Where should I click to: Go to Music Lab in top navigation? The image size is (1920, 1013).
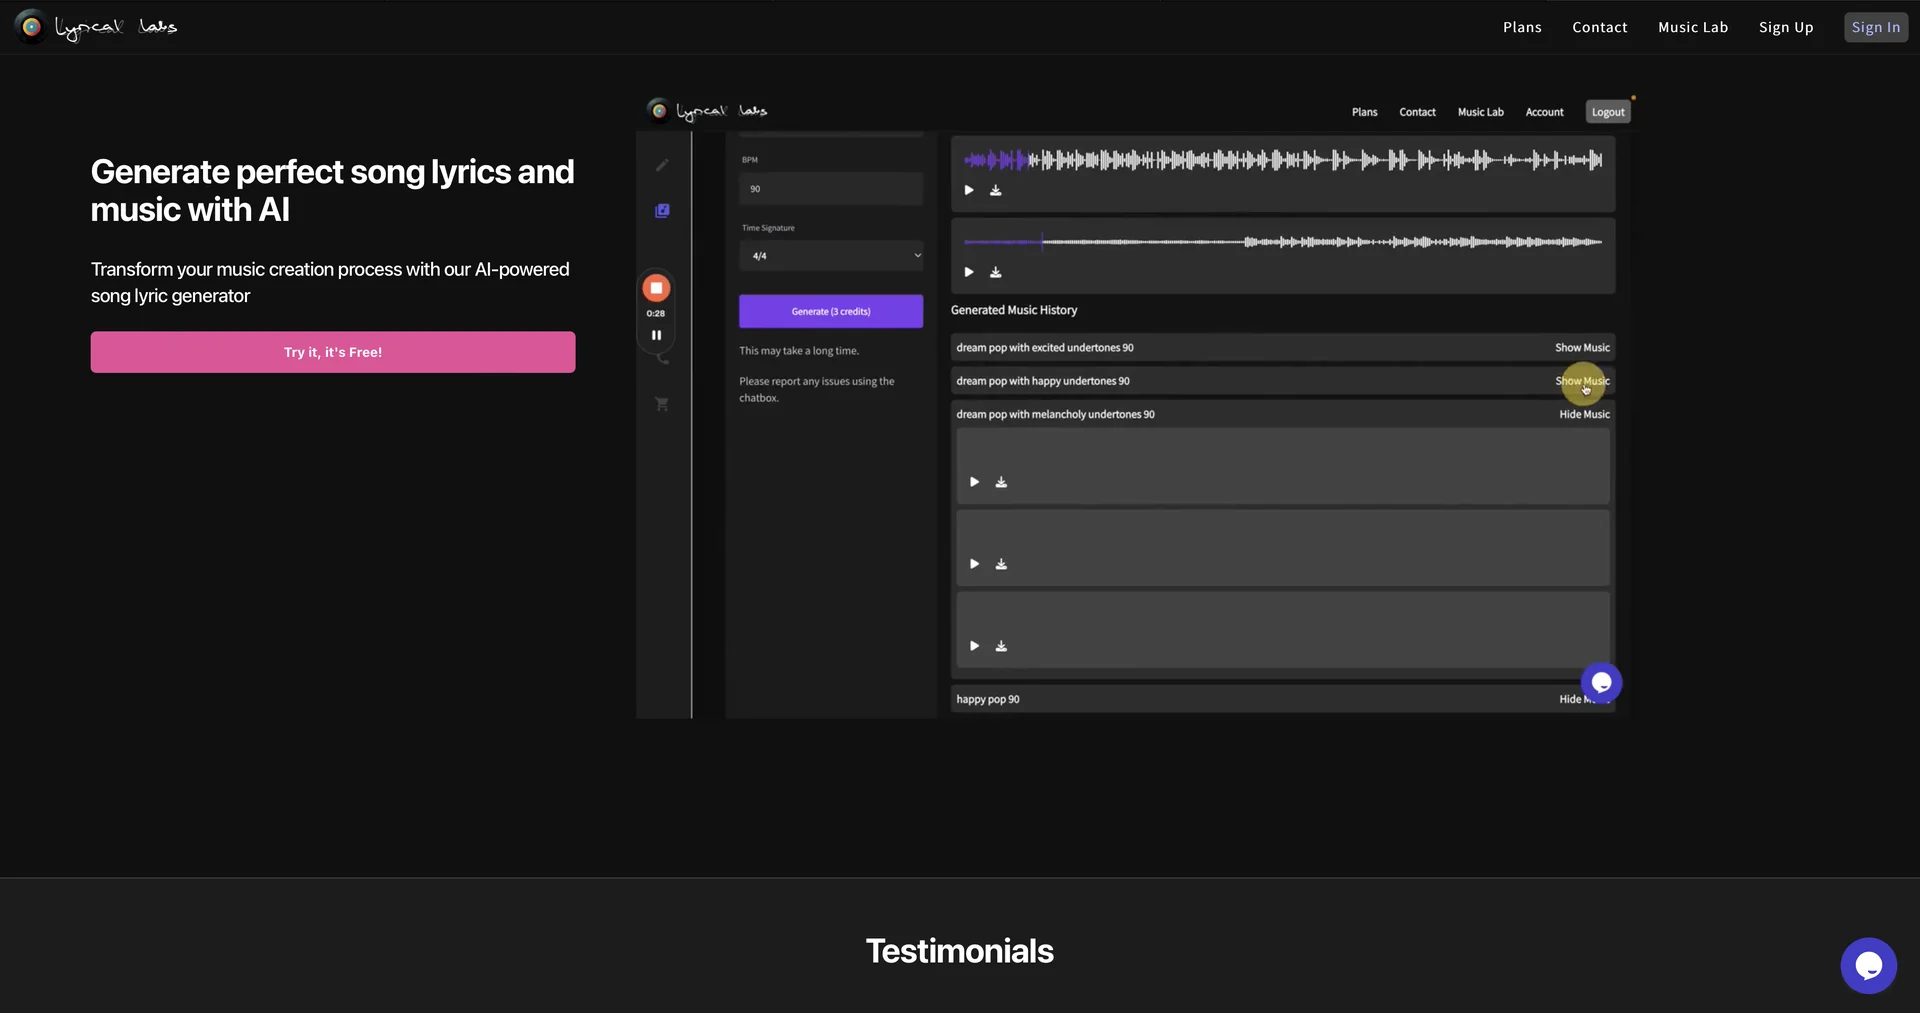click(1693, 27)
